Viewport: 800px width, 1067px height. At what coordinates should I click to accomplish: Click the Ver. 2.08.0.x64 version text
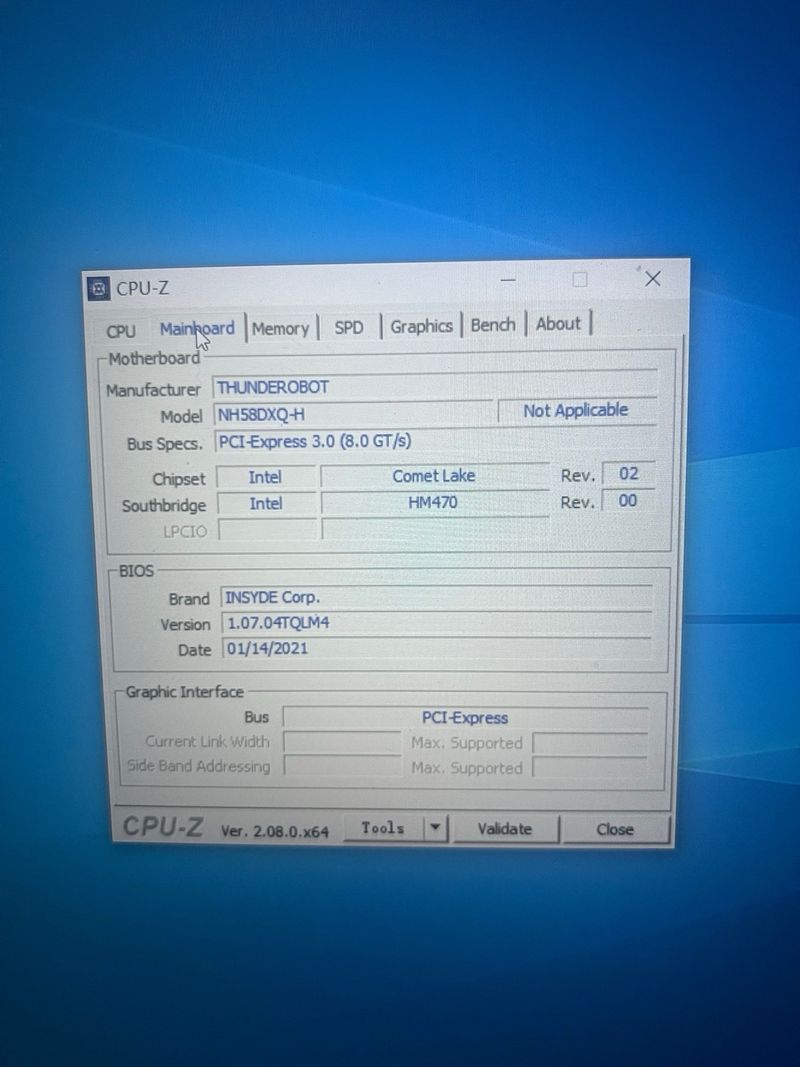point(274,831)
